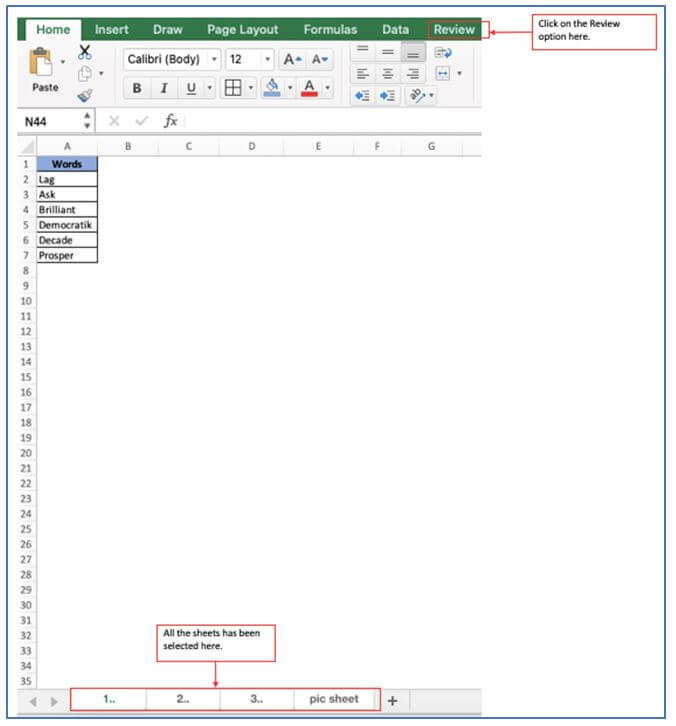
Task: Expand the merge options arrow
Action: 459,73
